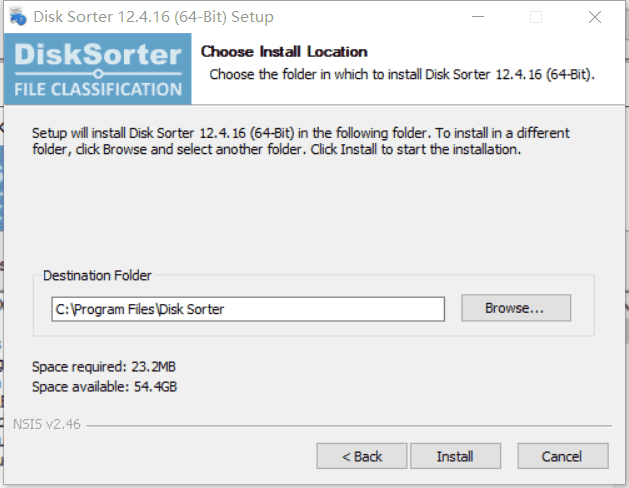629x488 pixels.
Task: Click the 'Choose the folder in which to install' subtitle
Action: click(x=402, y=75)
